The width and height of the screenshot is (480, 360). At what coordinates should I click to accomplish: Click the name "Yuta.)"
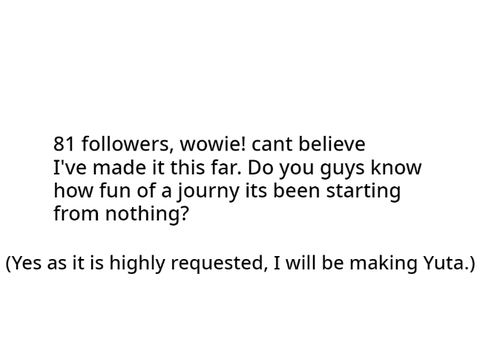[449, 263]
